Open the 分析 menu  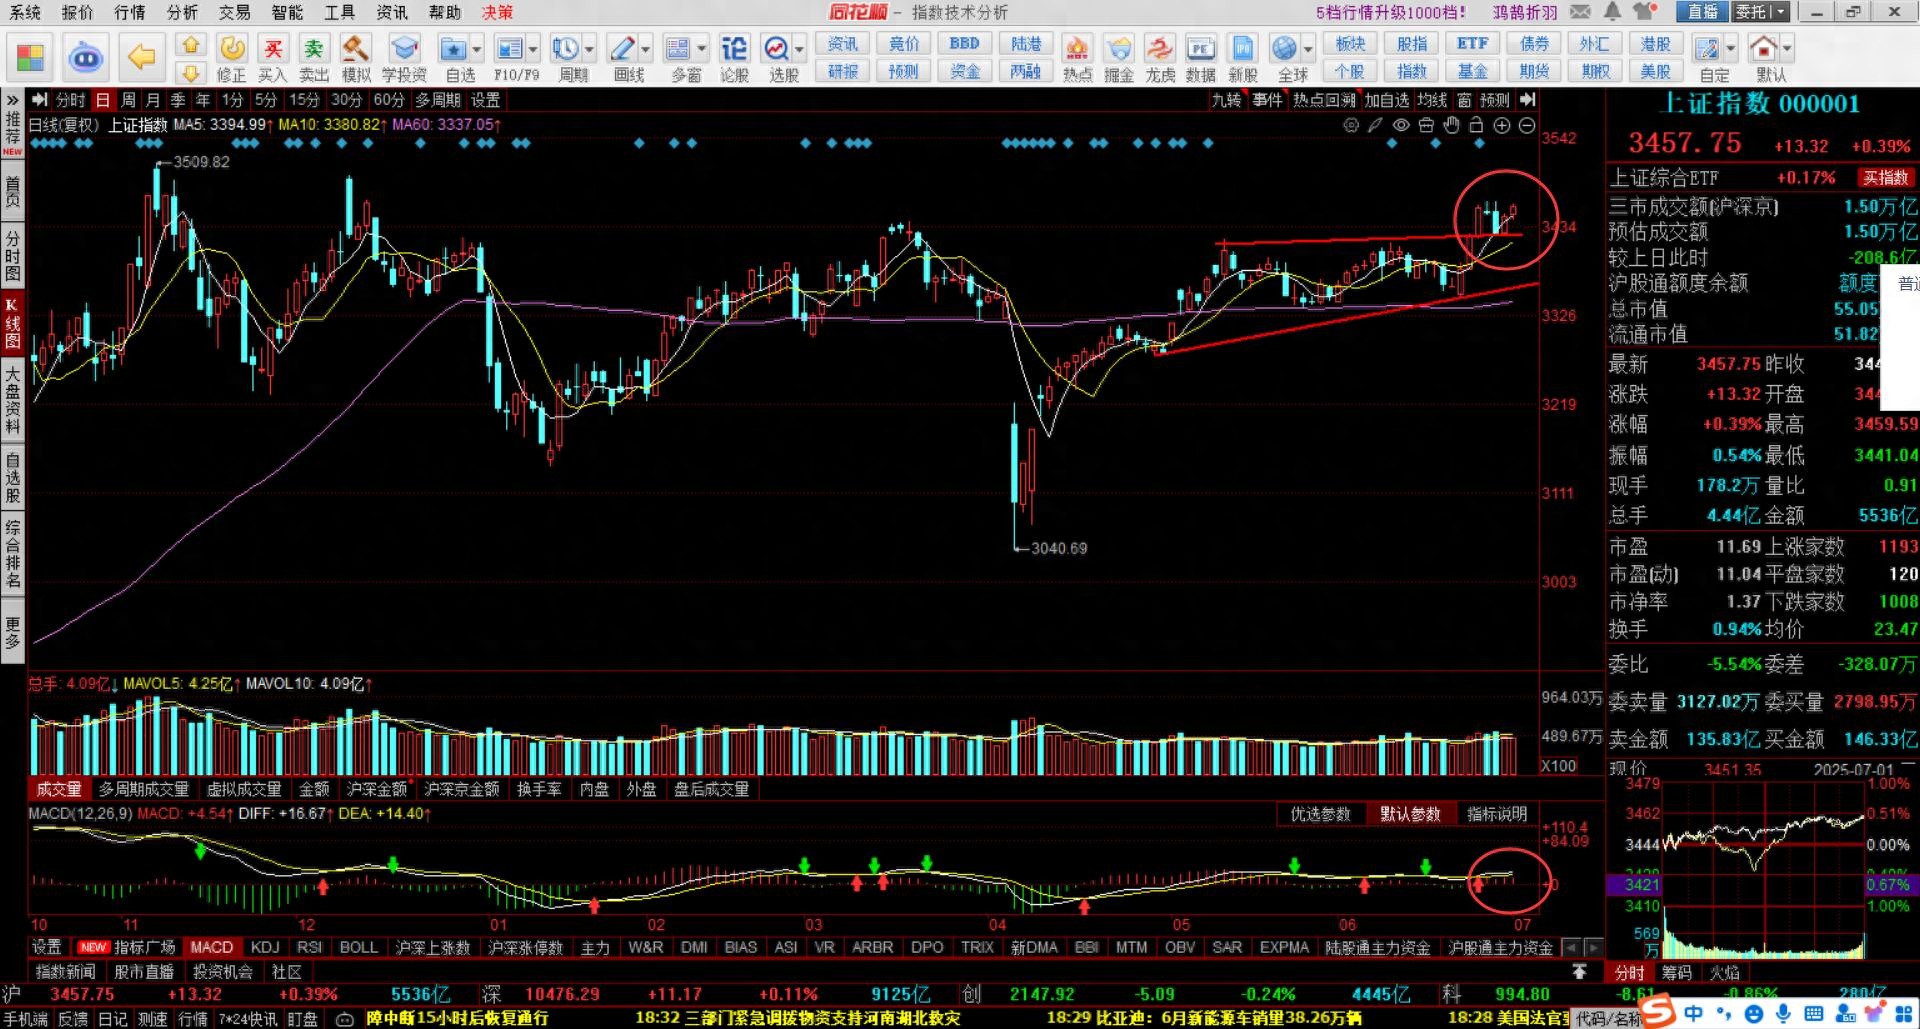point(182,12)
